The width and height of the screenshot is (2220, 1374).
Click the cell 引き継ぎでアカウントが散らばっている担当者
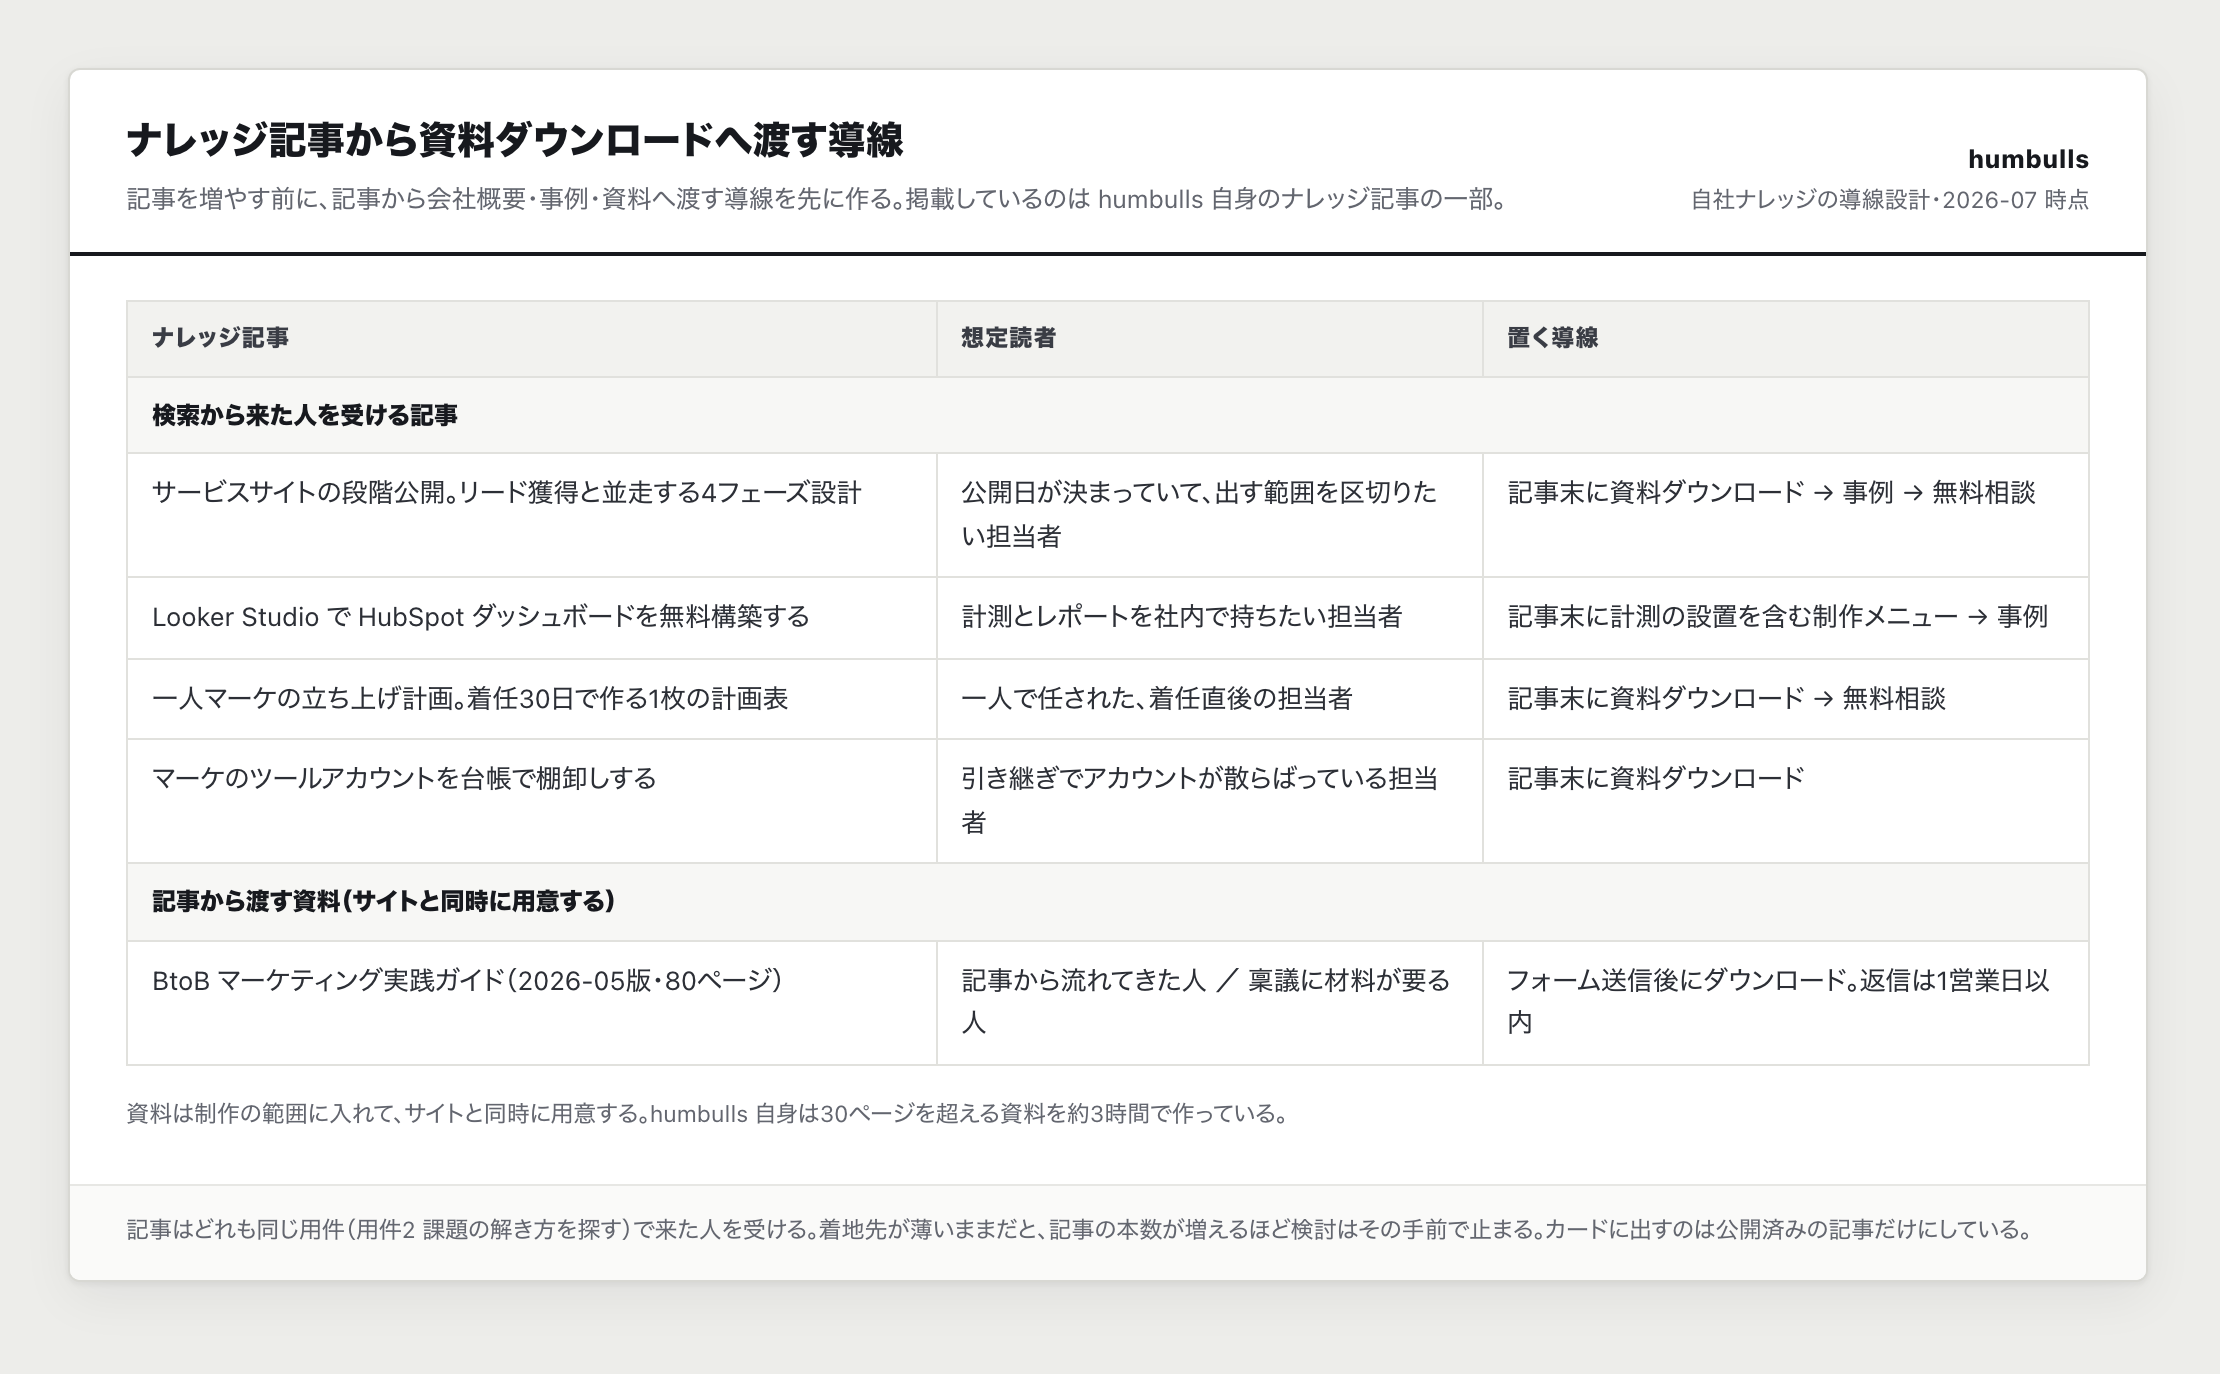1209,801
